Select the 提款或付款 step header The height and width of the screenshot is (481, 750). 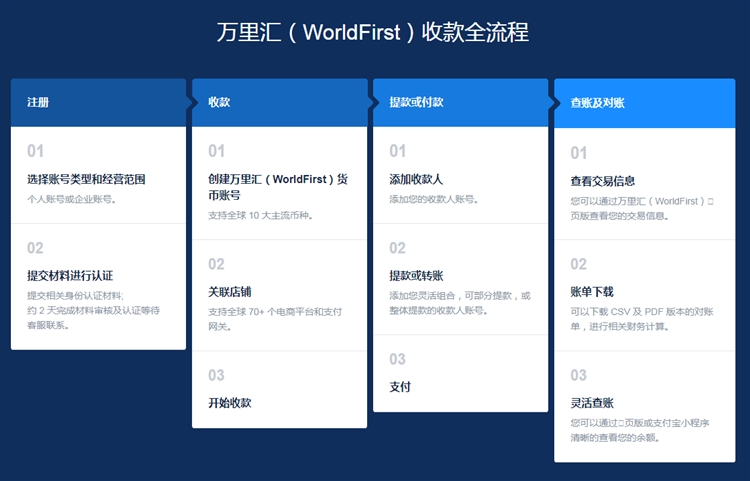point(461,102)
